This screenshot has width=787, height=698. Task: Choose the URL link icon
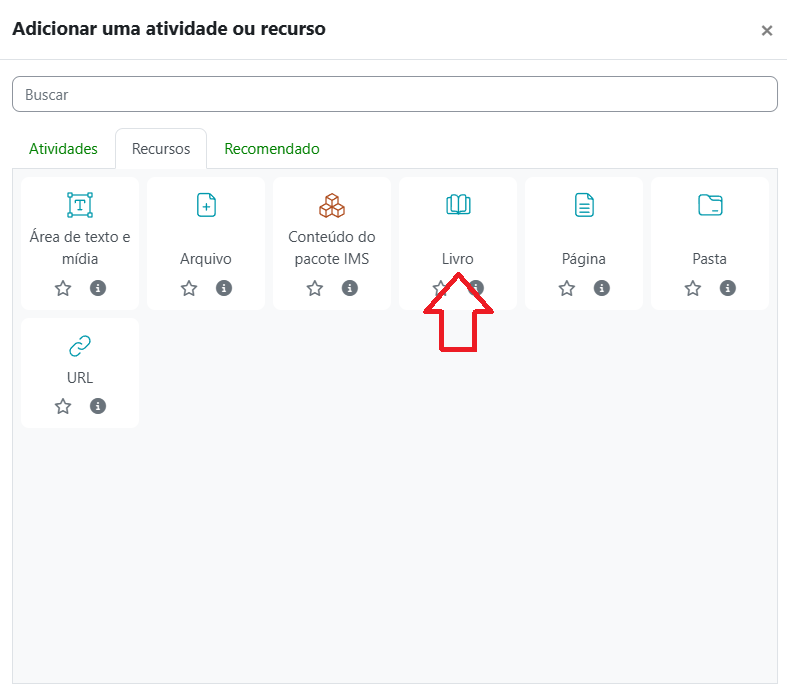click(x=80, y=346)
